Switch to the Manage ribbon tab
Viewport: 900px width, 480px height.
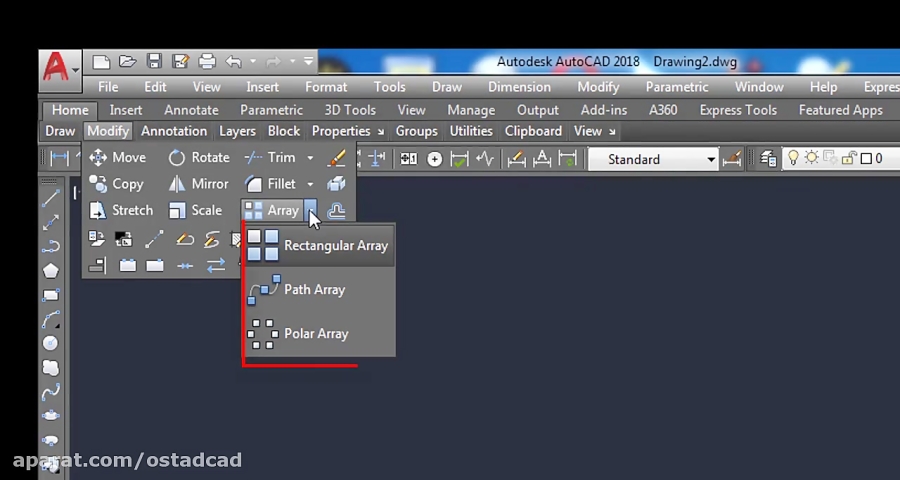click(471, 110)
